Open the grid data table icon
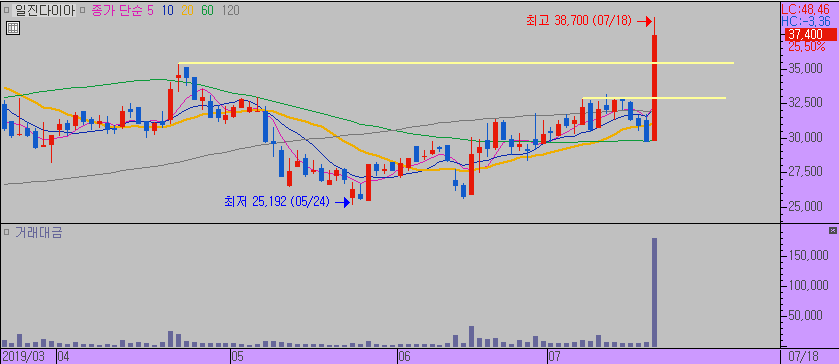839x364 pixels. coord(13,28)
